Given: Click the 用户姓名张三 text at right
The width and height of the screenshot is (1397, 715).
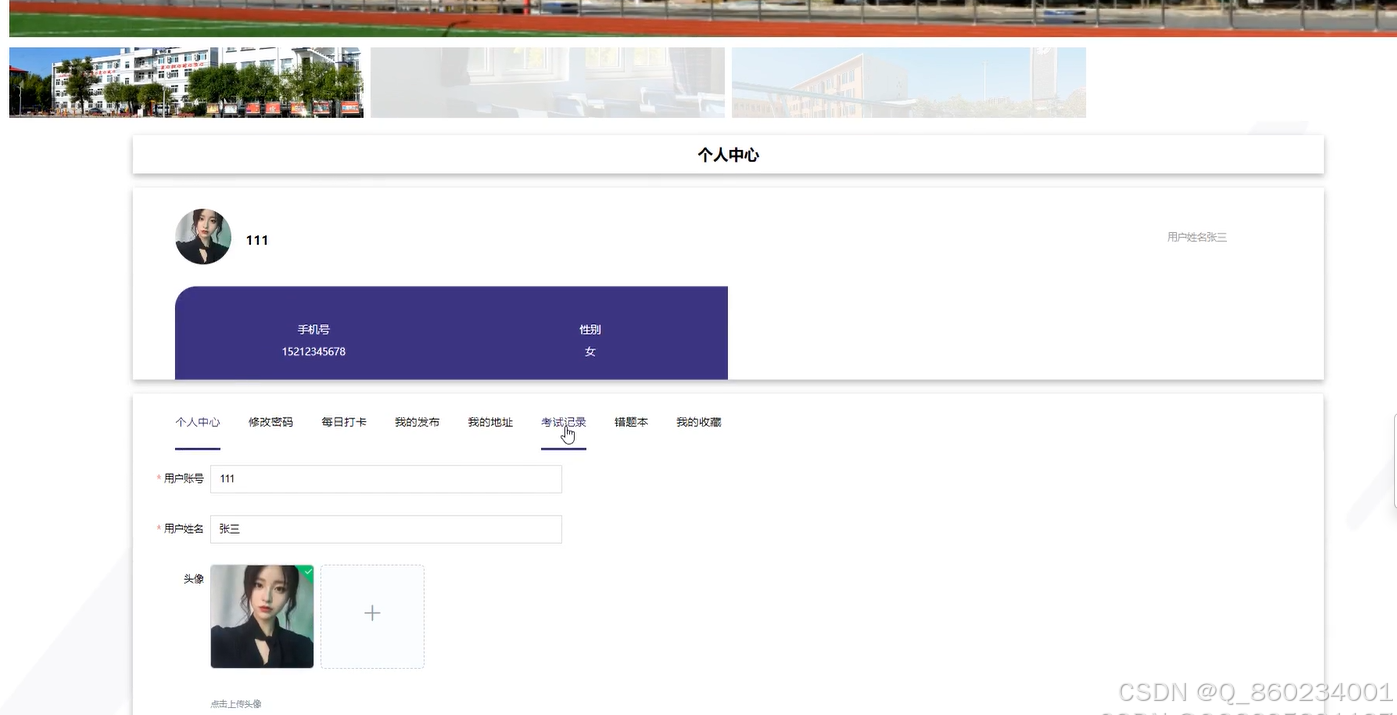Looking at the screenshot, I should pos(1196,237).
